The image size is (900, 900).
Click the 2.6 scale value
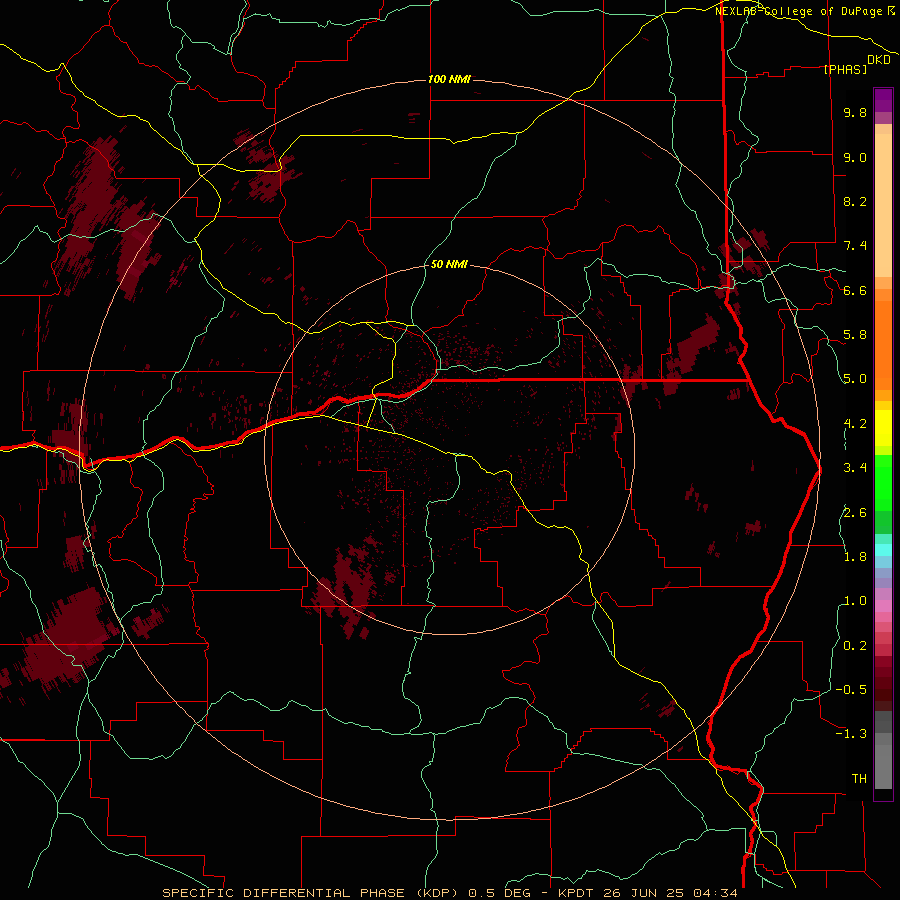point(855,512)
